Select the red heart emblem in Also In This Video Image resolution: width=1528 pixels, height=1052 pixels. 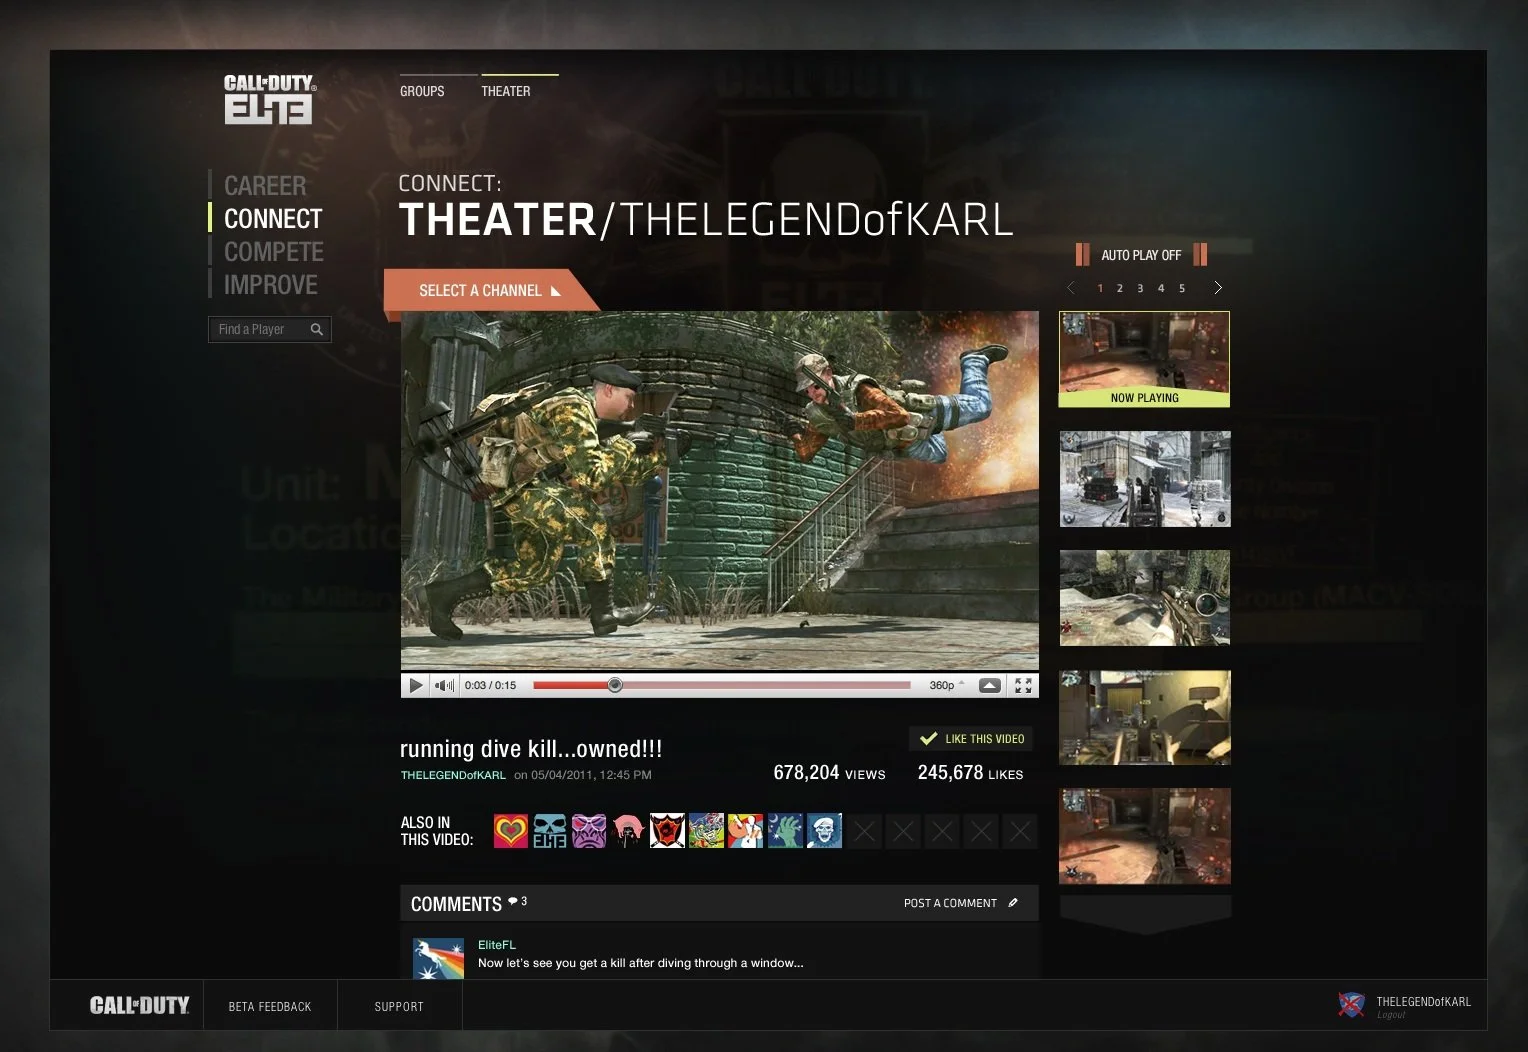click(x=510, y=831)
